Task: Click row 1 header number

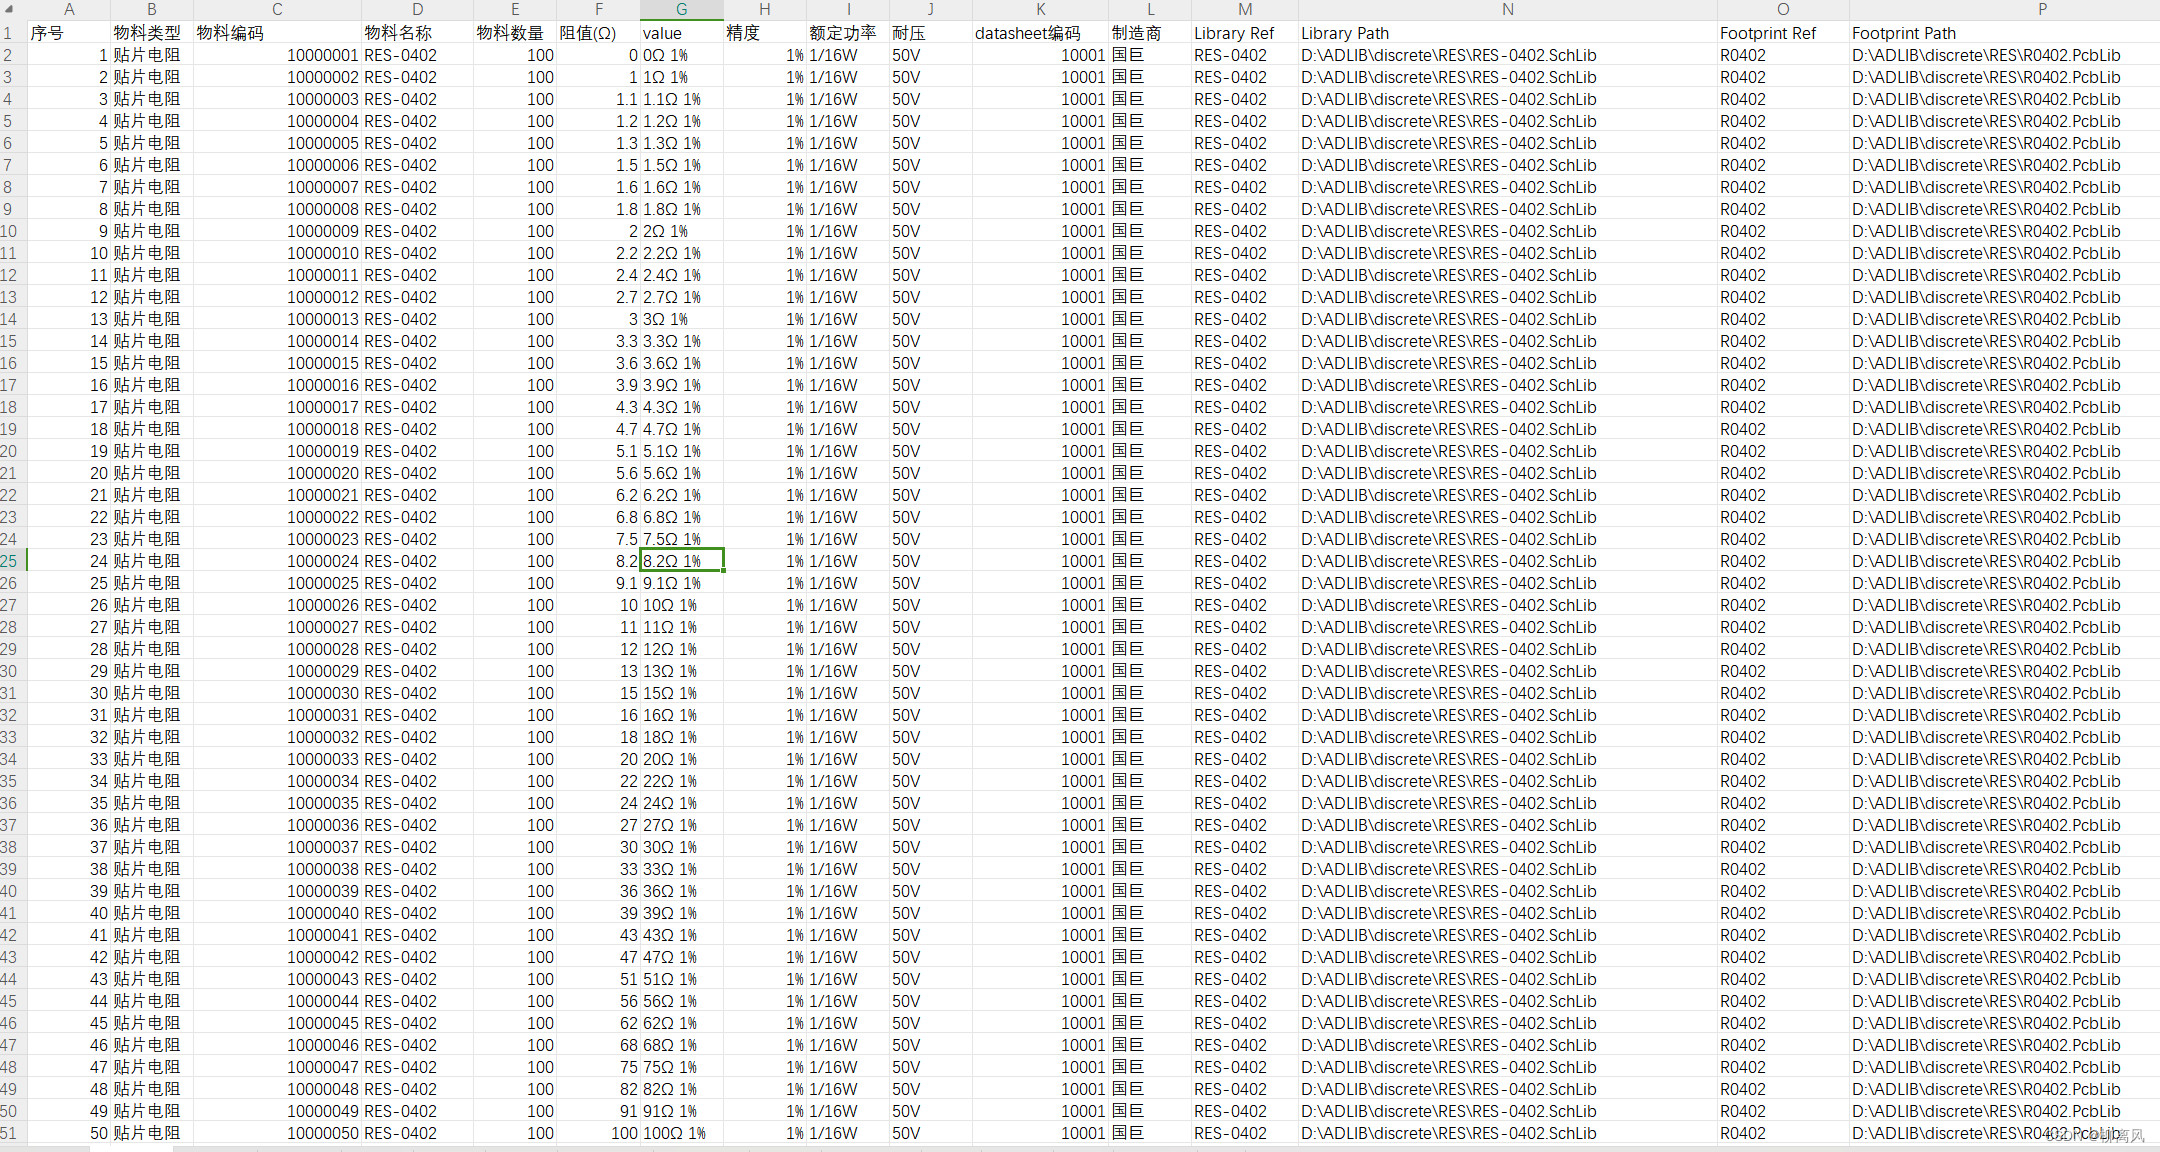Action: pos(8,33)
